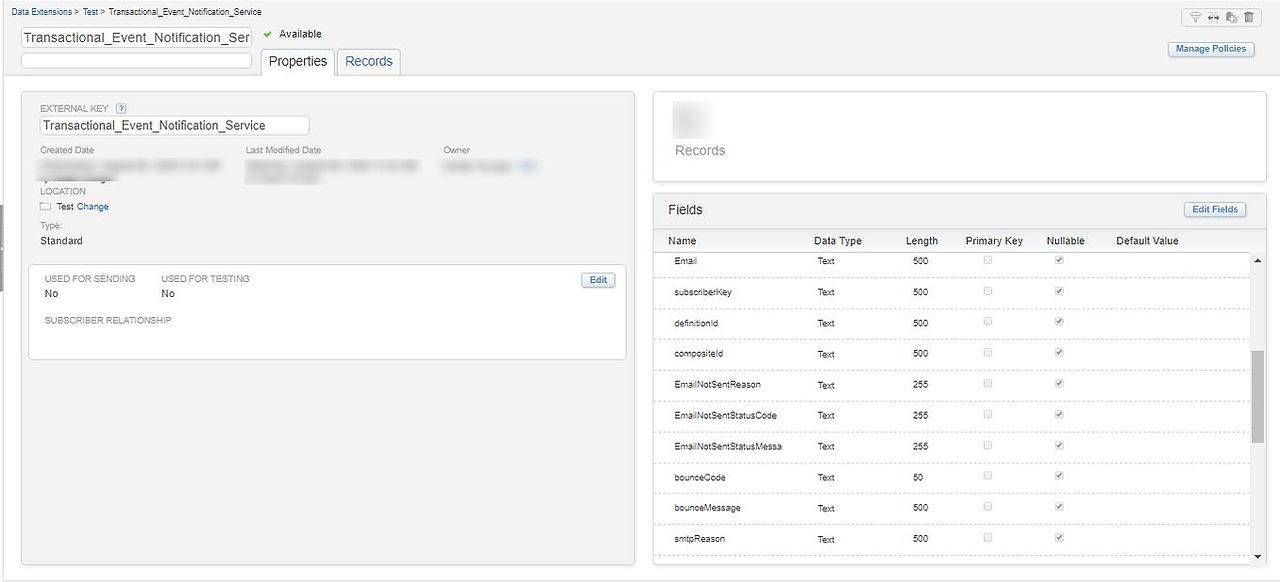Click the data extension name input field
Viewport: 1280px width, 582px height.
pyautogui.click(x=136, y=37)
